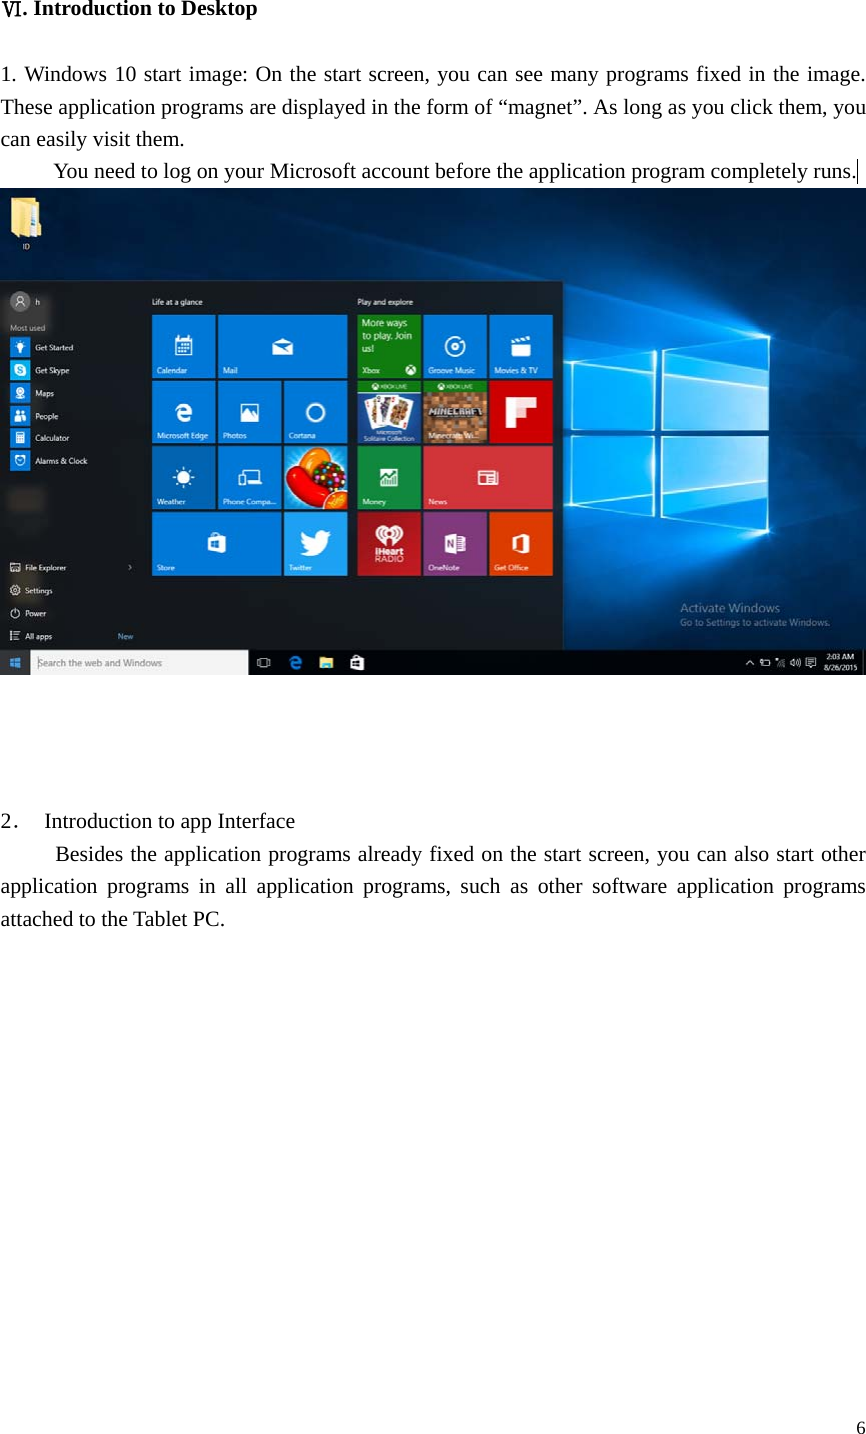This screenshot has width=866, height=1434.
Task: Open the Calendar tile
Action: point(182,346)
